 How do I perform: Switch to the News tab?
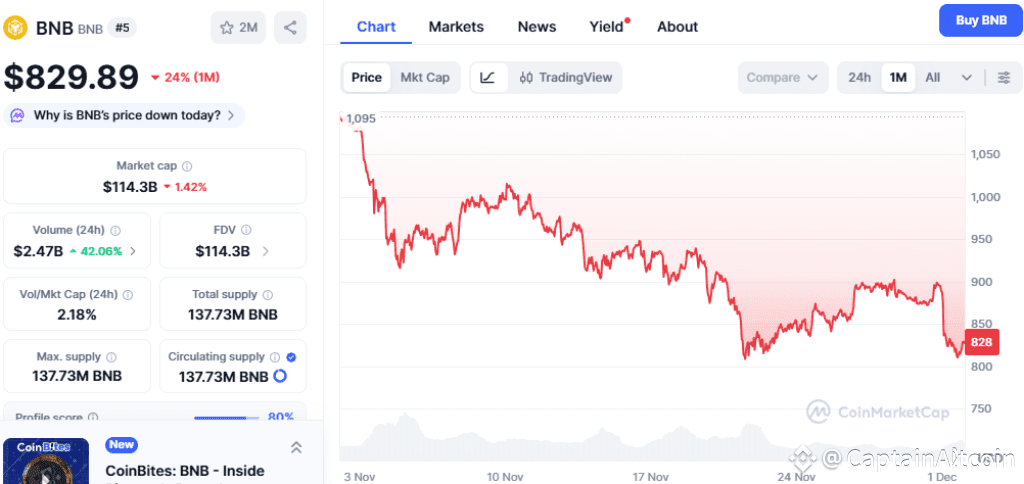[537, 27]
